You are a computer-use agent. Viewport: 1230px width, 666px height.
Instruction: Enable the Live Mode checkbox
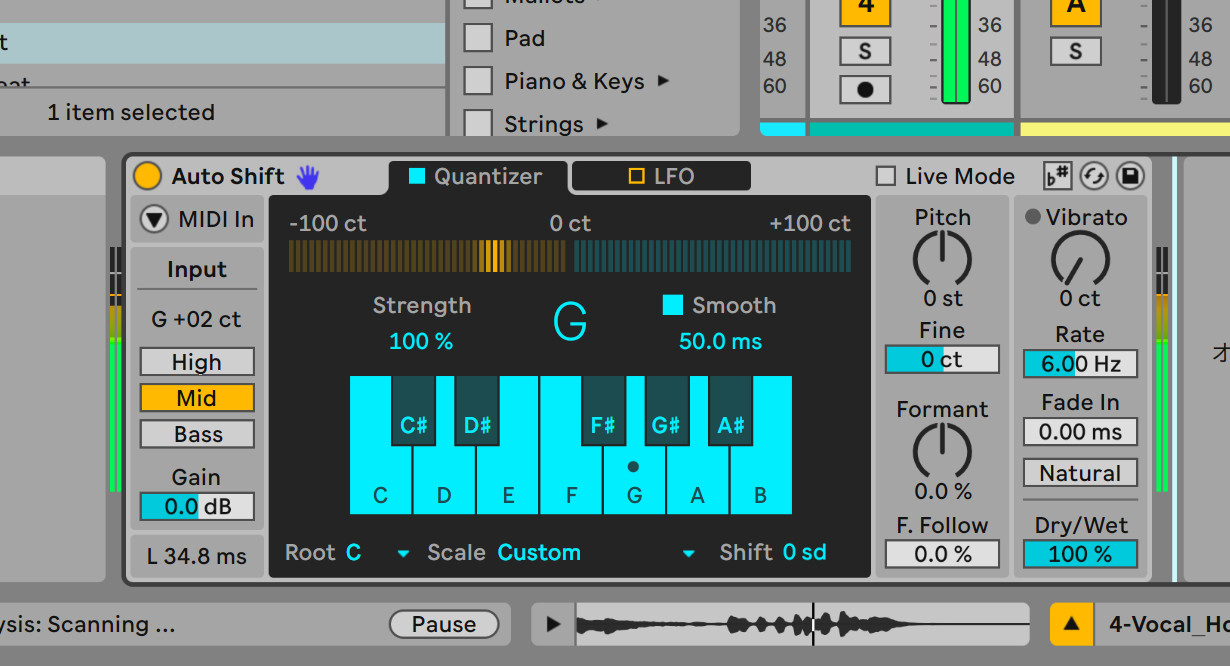[886, 177]
